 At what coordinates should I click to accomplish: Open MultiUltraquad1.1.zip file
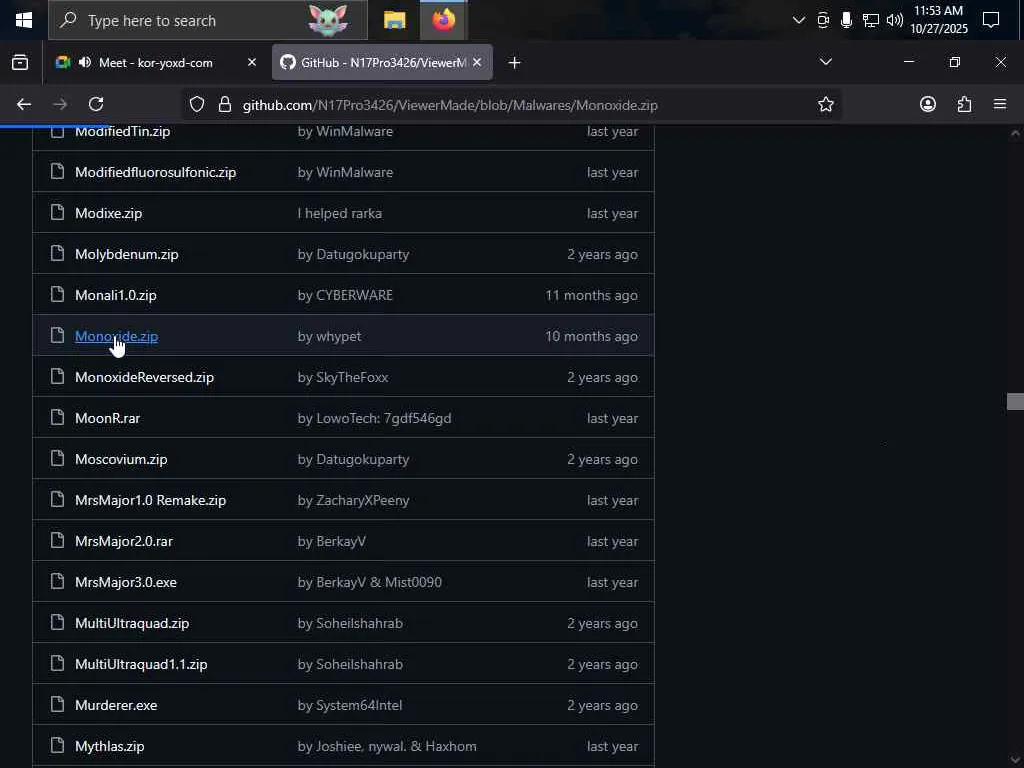coord(141,664)
